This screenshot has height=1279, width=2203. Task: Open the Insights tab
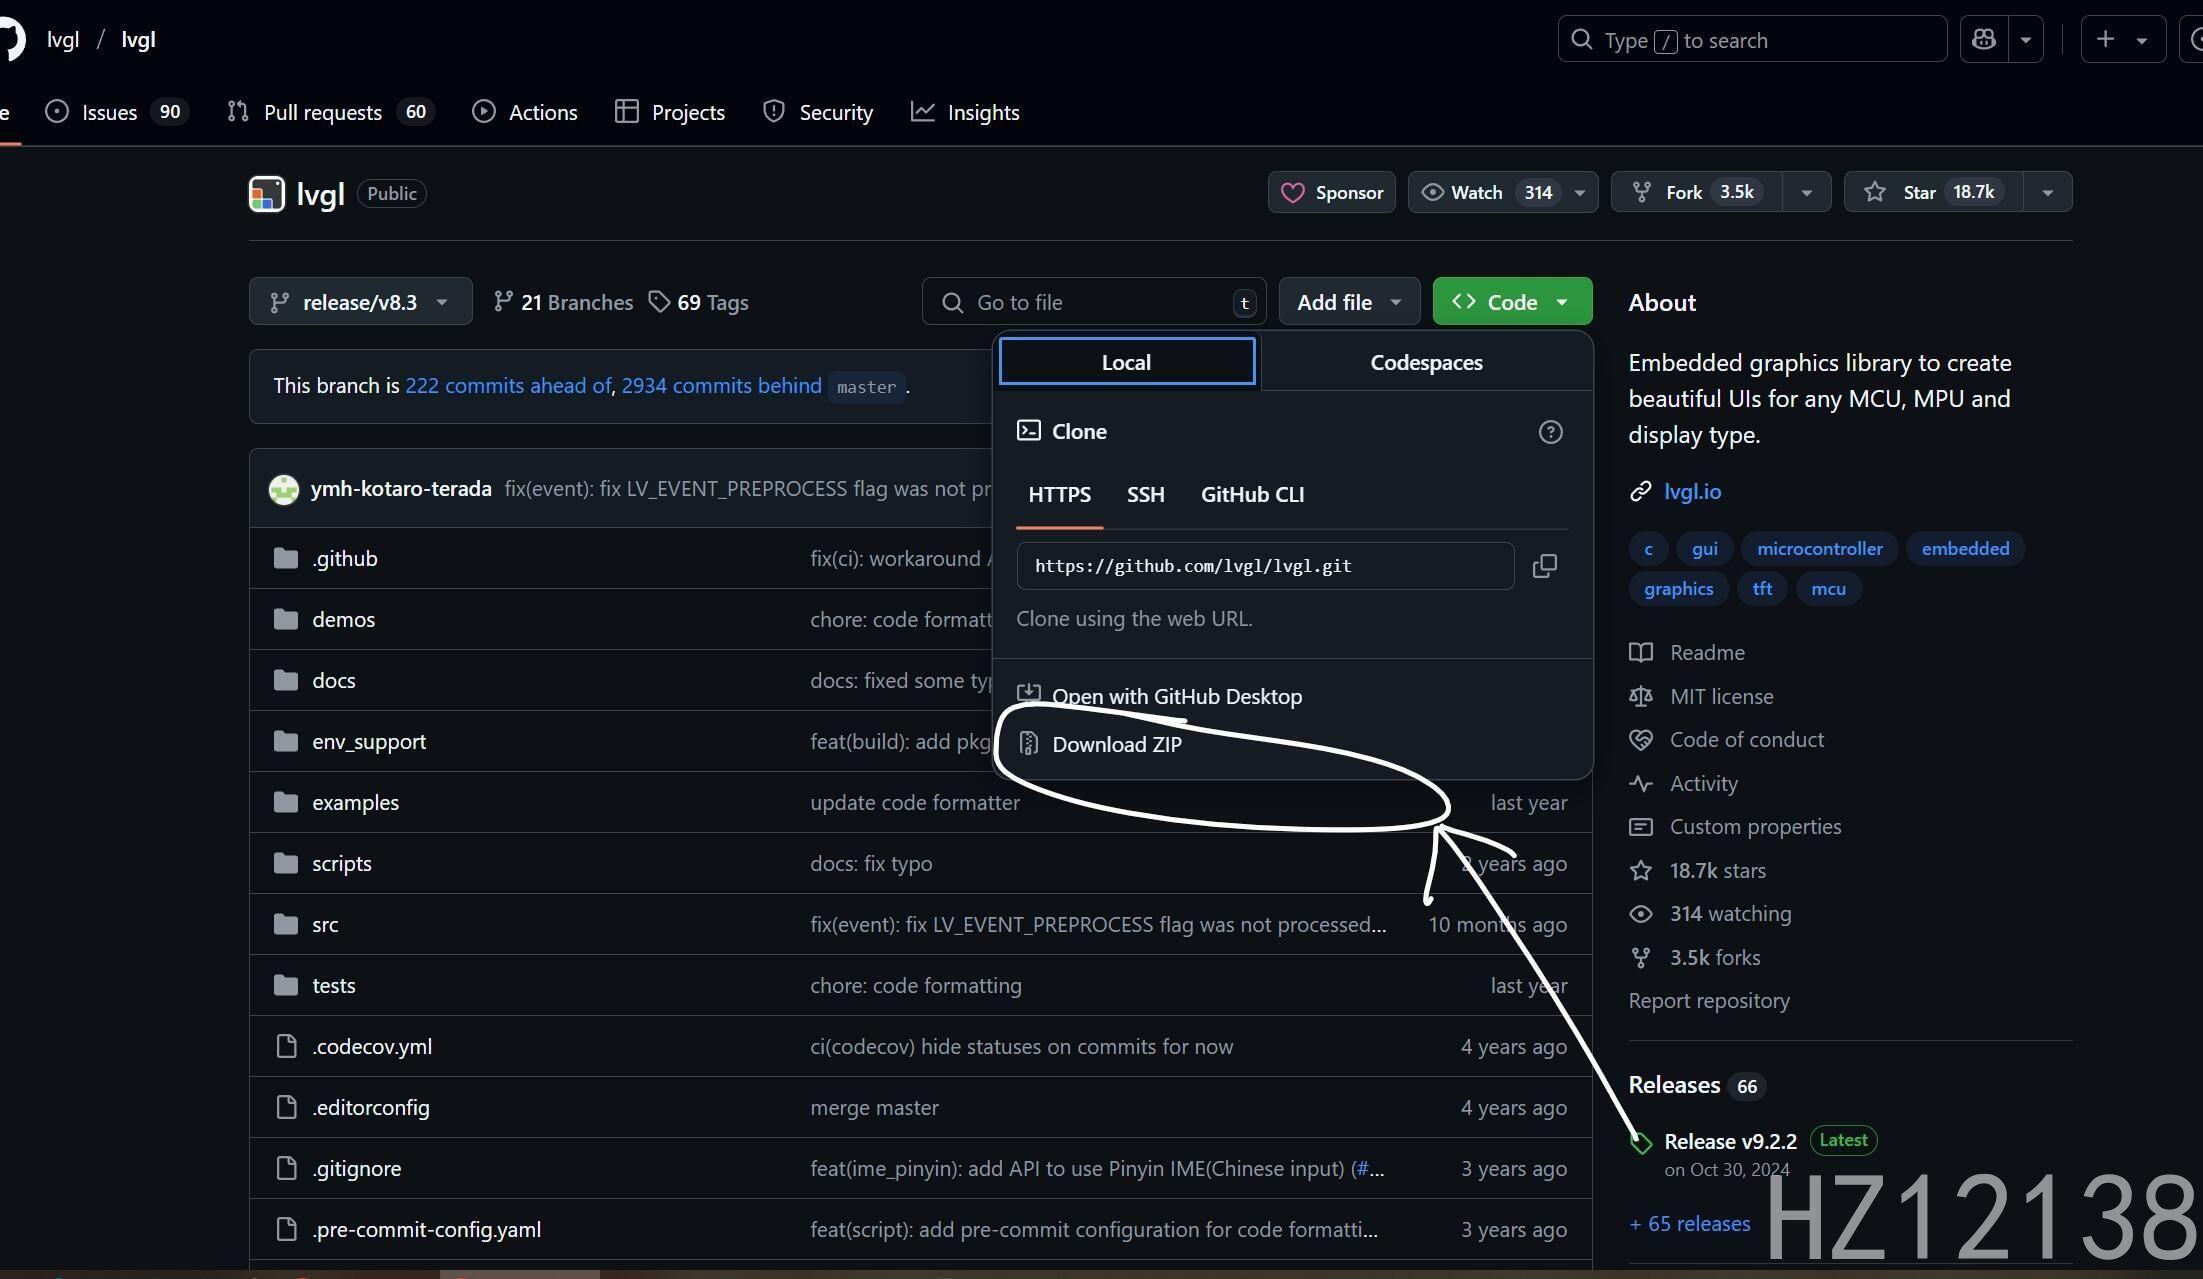[x=965, y=112]
